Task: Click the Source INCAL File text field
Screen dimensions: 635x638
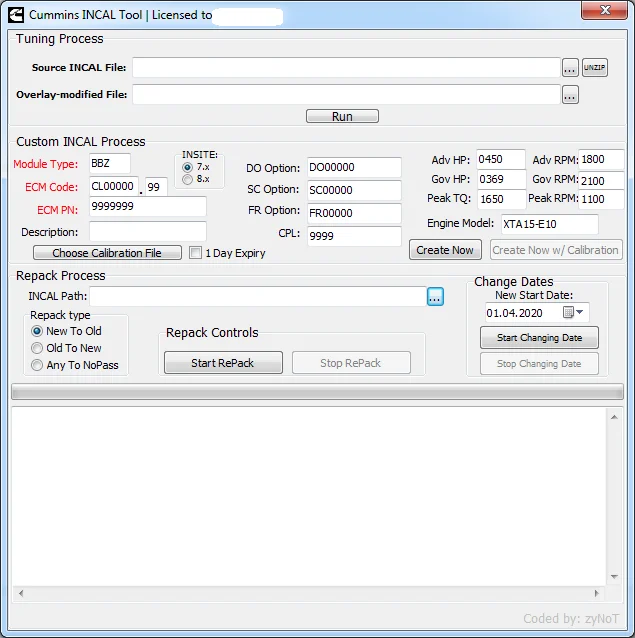Action: pos(347,68)
